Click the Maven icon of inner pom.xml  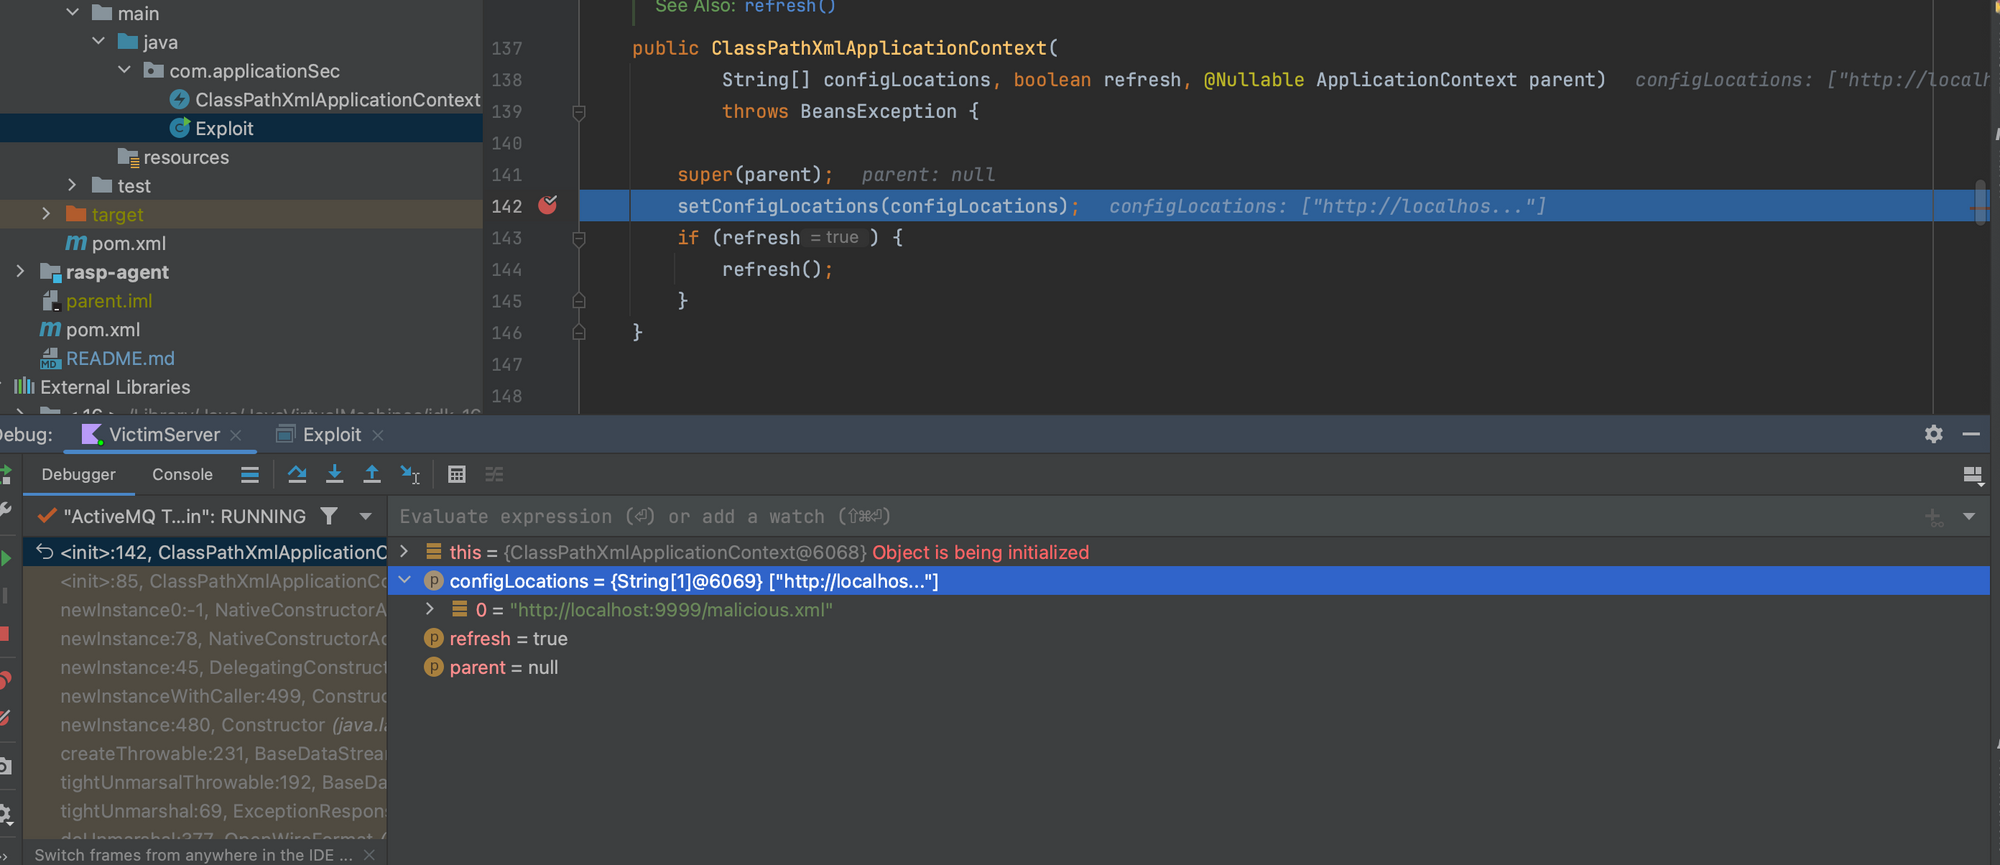point(76,243)
